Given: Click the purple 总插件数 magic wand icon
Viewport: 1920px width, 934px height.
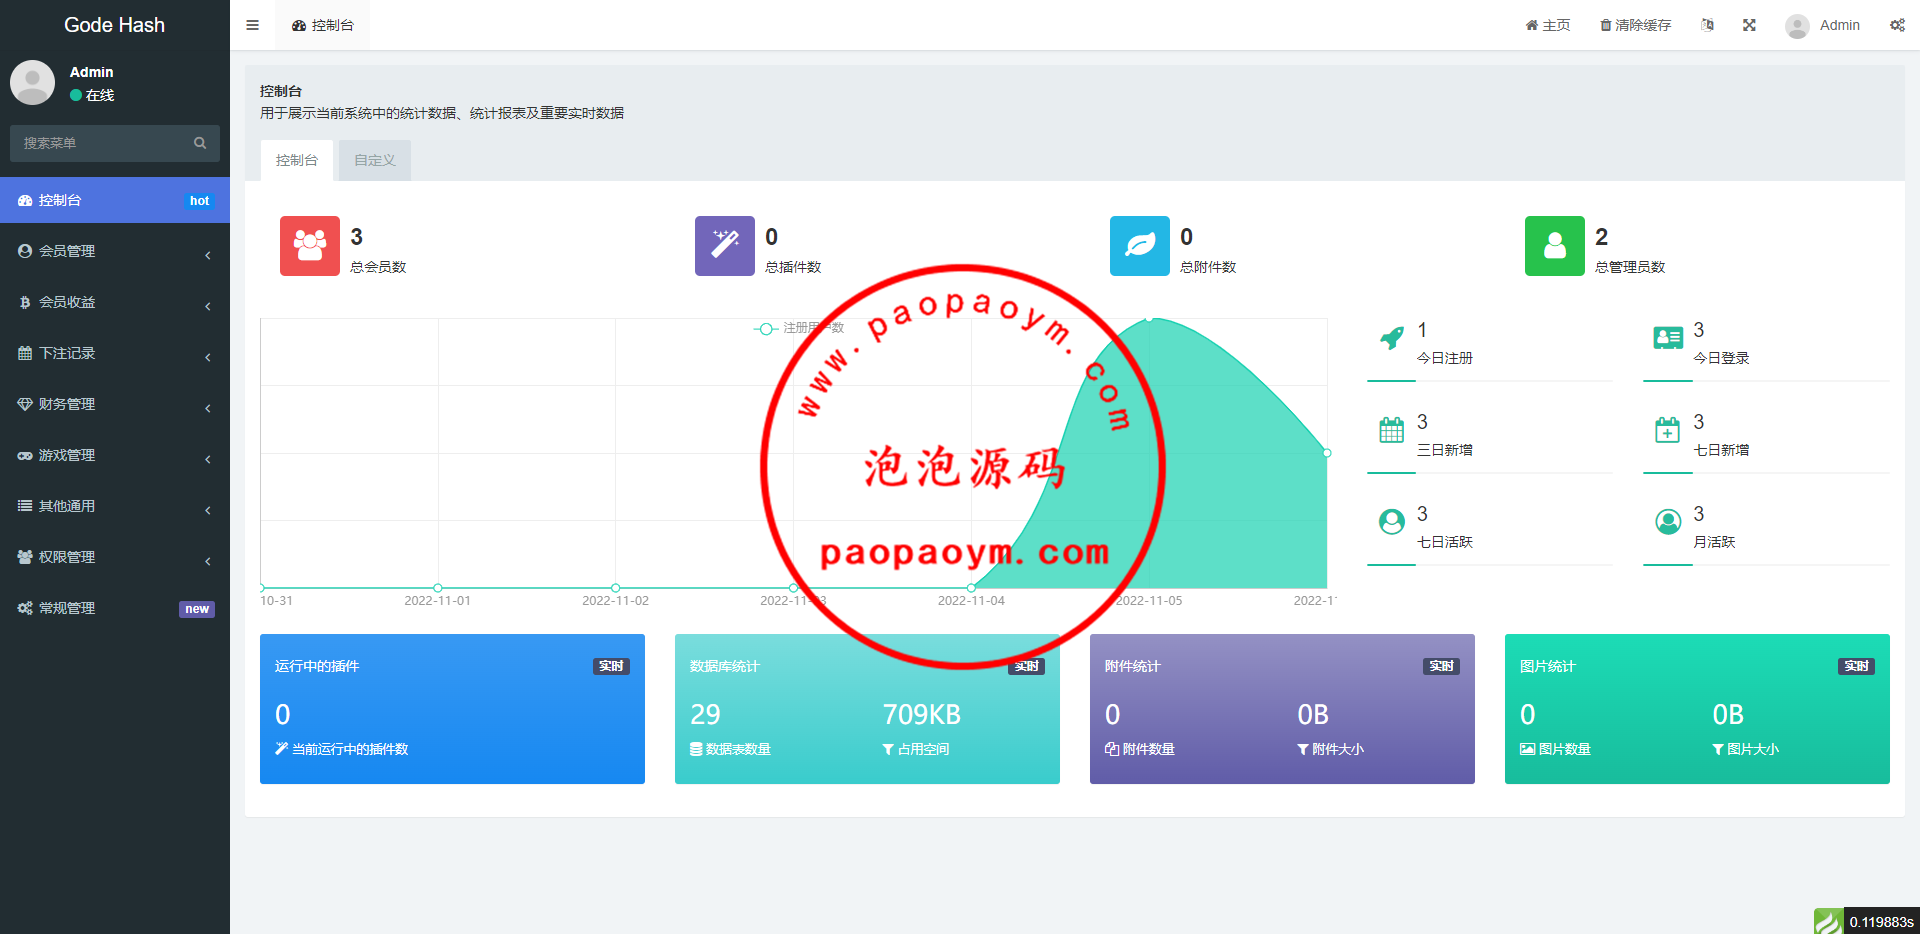Looking at the screenshot, I should [x=725, y=246].
